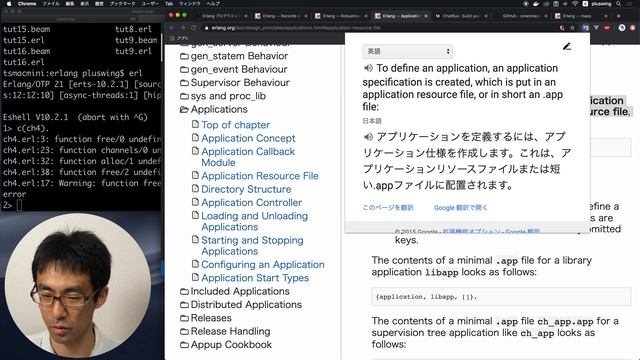Open the ブックマーク menu
640x360 pixels.
tap(122, 4)
